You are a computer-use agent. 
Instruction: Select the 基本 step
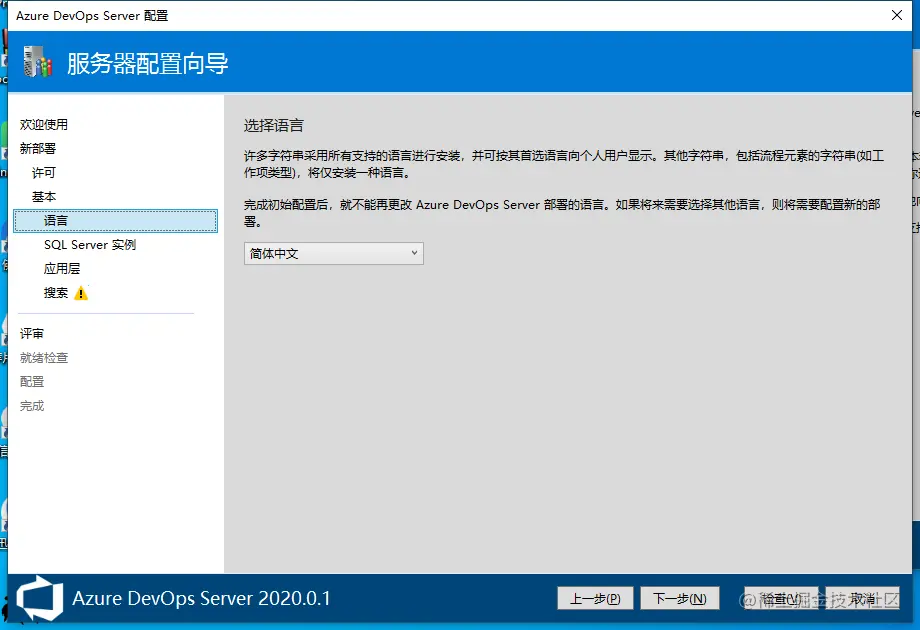43,197
